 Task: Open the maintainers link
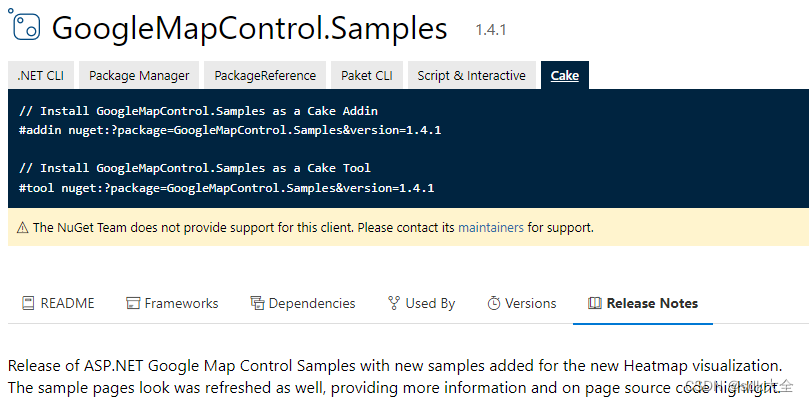coord(490,228)
